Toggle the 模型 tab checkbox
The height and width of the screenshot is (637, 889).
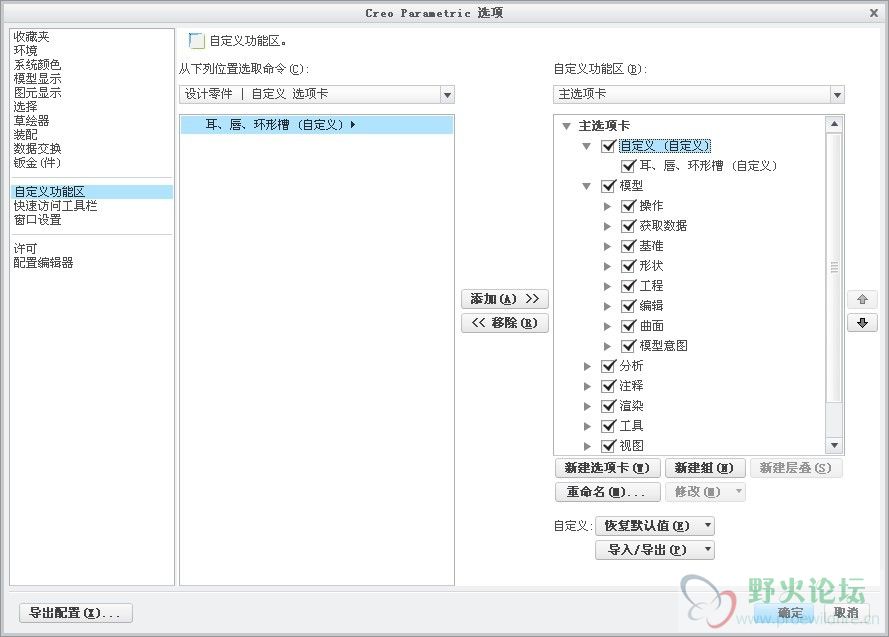click(x=608, y=186)
